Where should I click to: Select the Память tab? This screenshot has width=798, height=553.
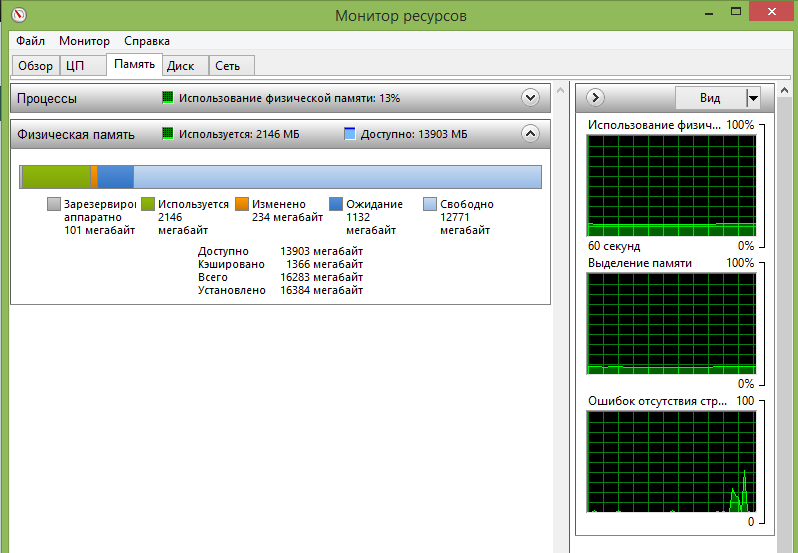point(134,64)
